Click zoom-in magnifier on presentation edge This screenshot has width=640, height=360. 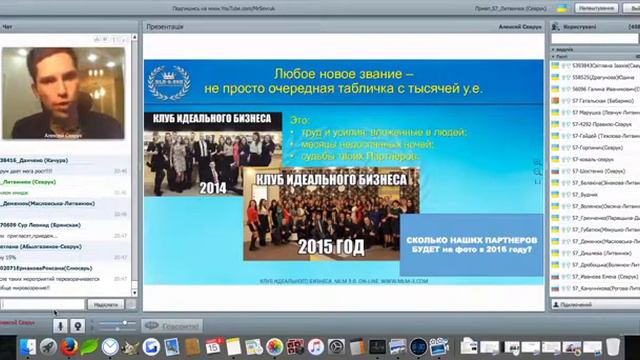538,163
